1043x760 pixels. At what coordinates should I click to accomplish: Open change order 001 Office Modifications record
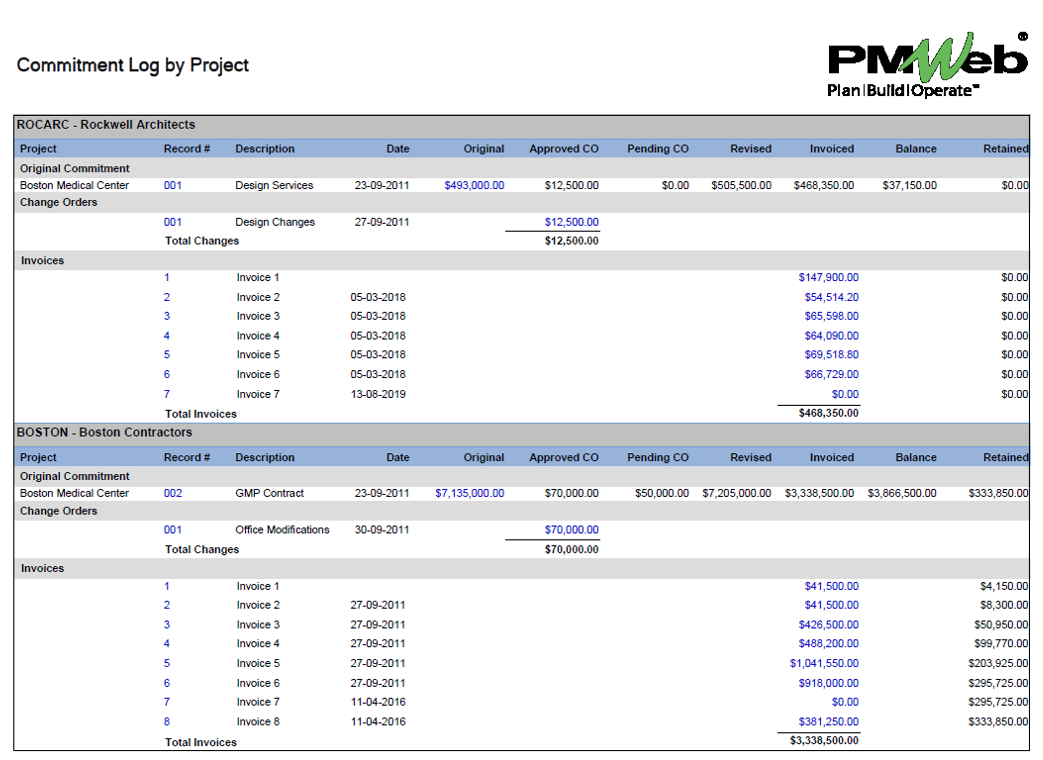(x=173, y=530)
